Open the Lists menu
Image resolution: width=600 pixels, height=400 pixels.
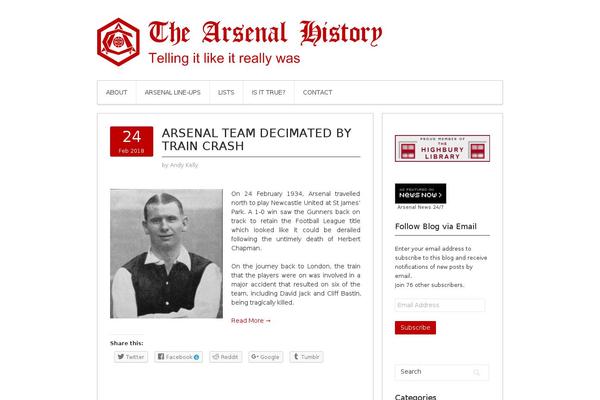tap(226, 92)
